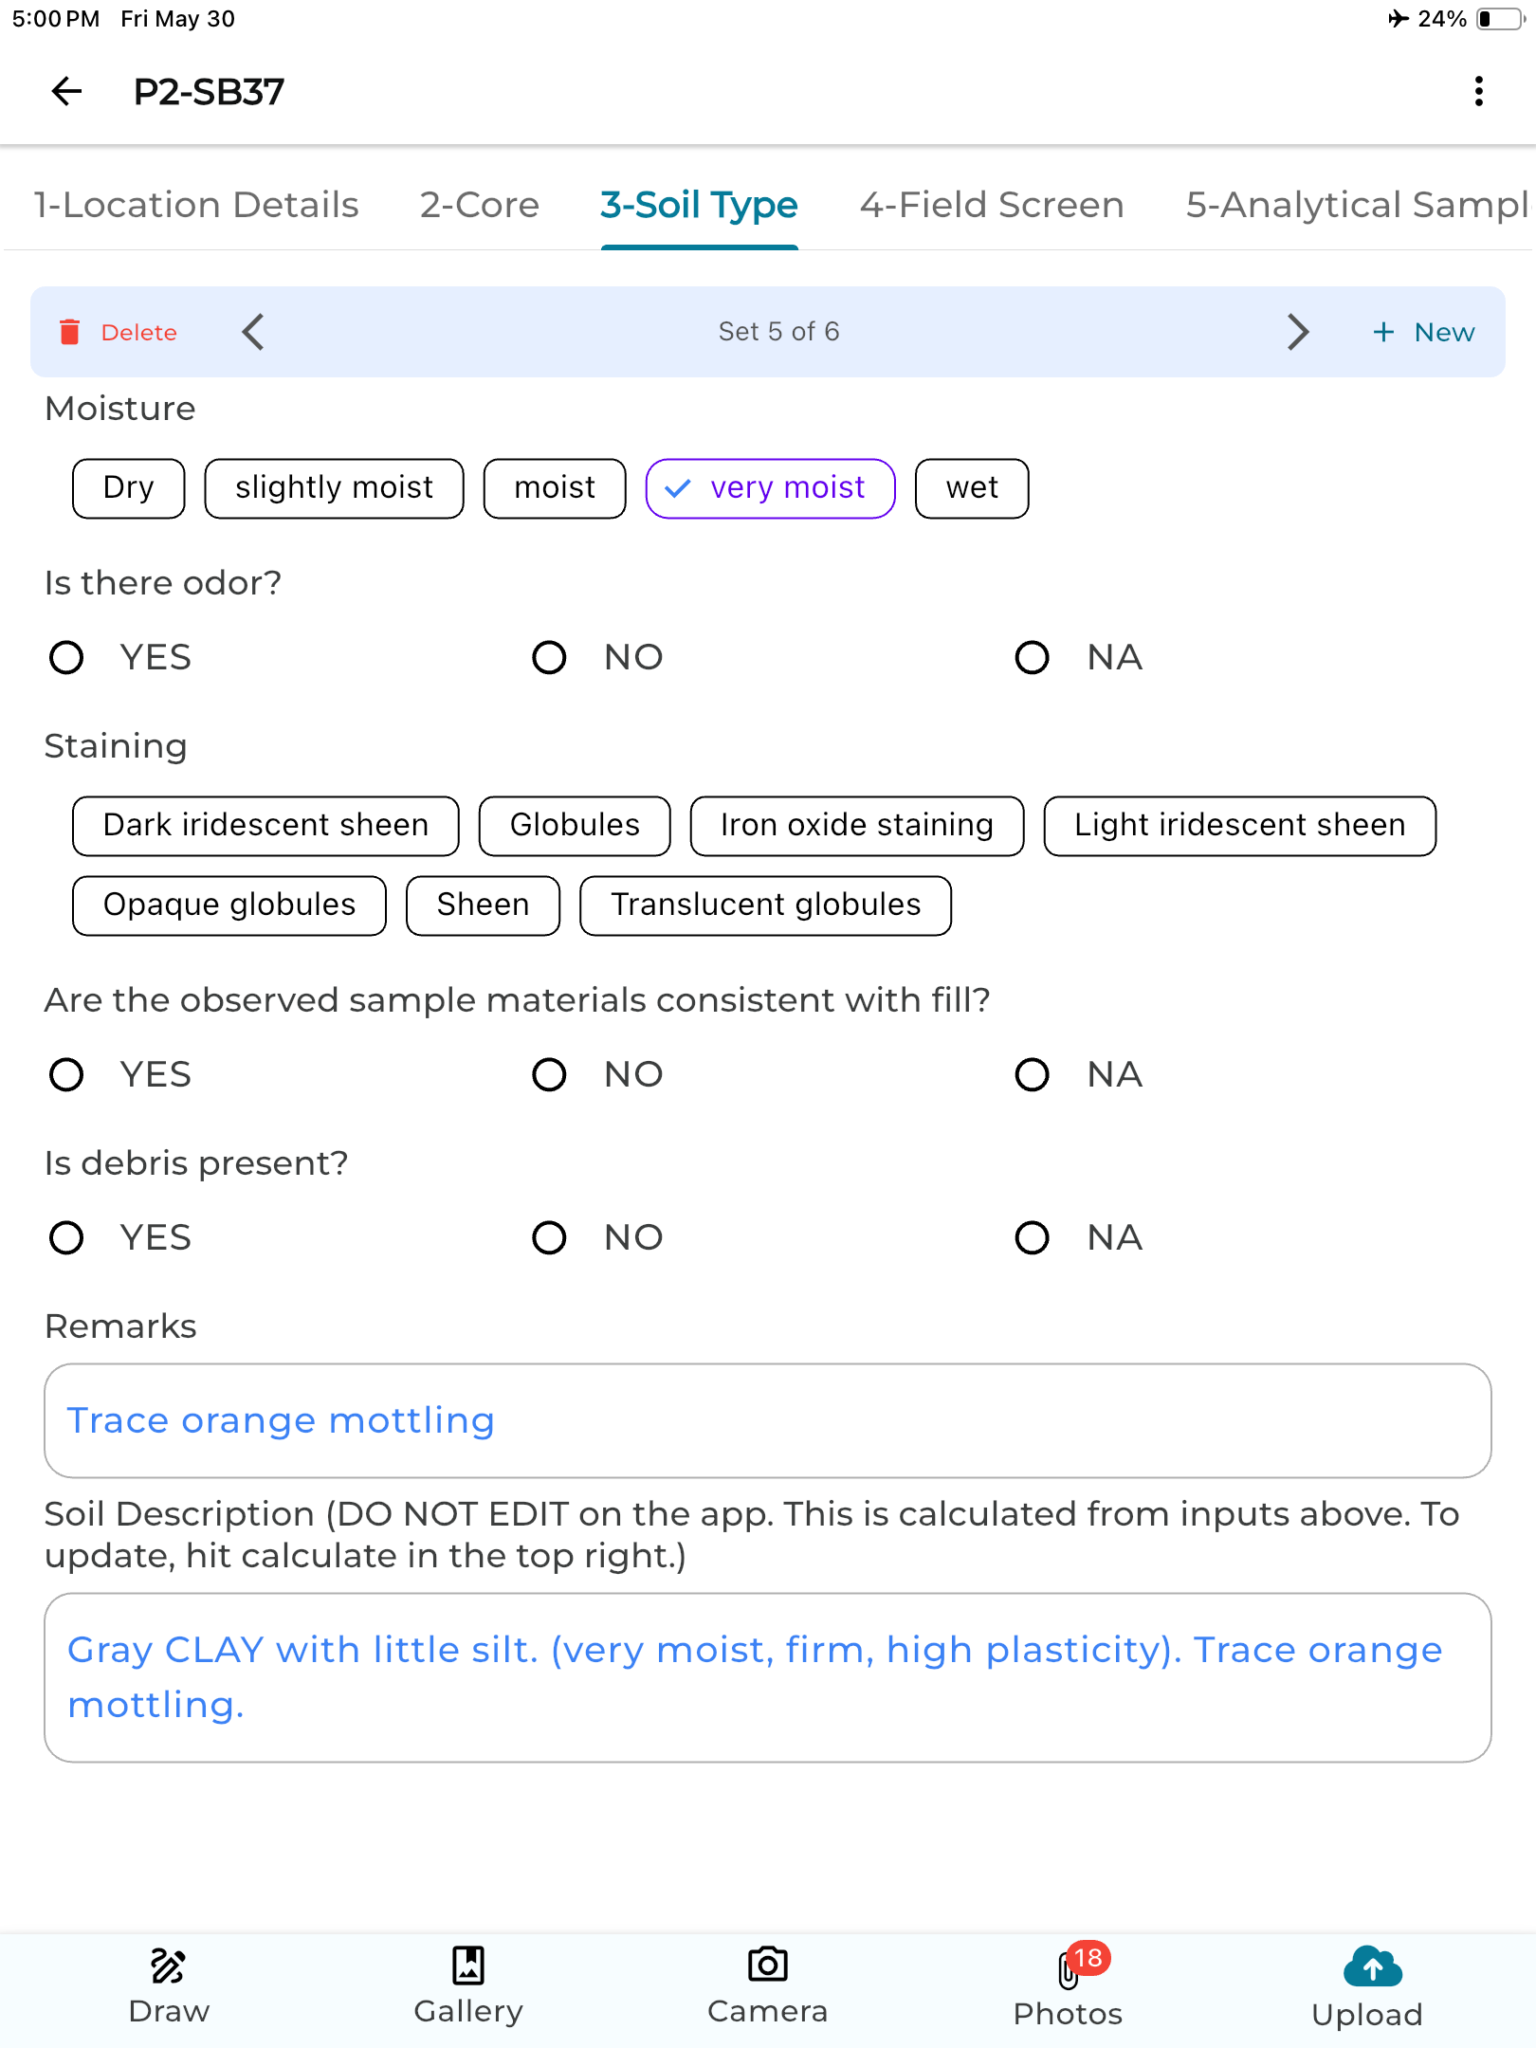This screenshot has height=2048, width=1536.
Task: Open the three-dot overflow menu
Action: tap(1478, 92)
